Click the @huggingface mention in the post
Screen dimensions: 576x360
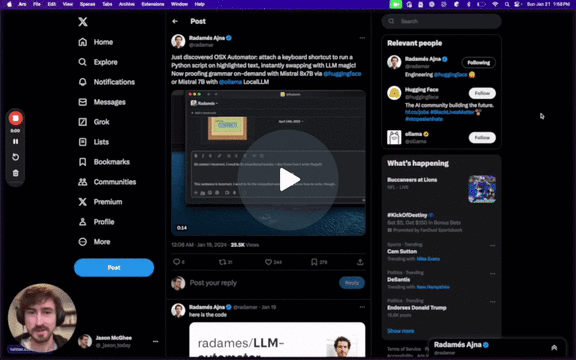tap(342, 74)
